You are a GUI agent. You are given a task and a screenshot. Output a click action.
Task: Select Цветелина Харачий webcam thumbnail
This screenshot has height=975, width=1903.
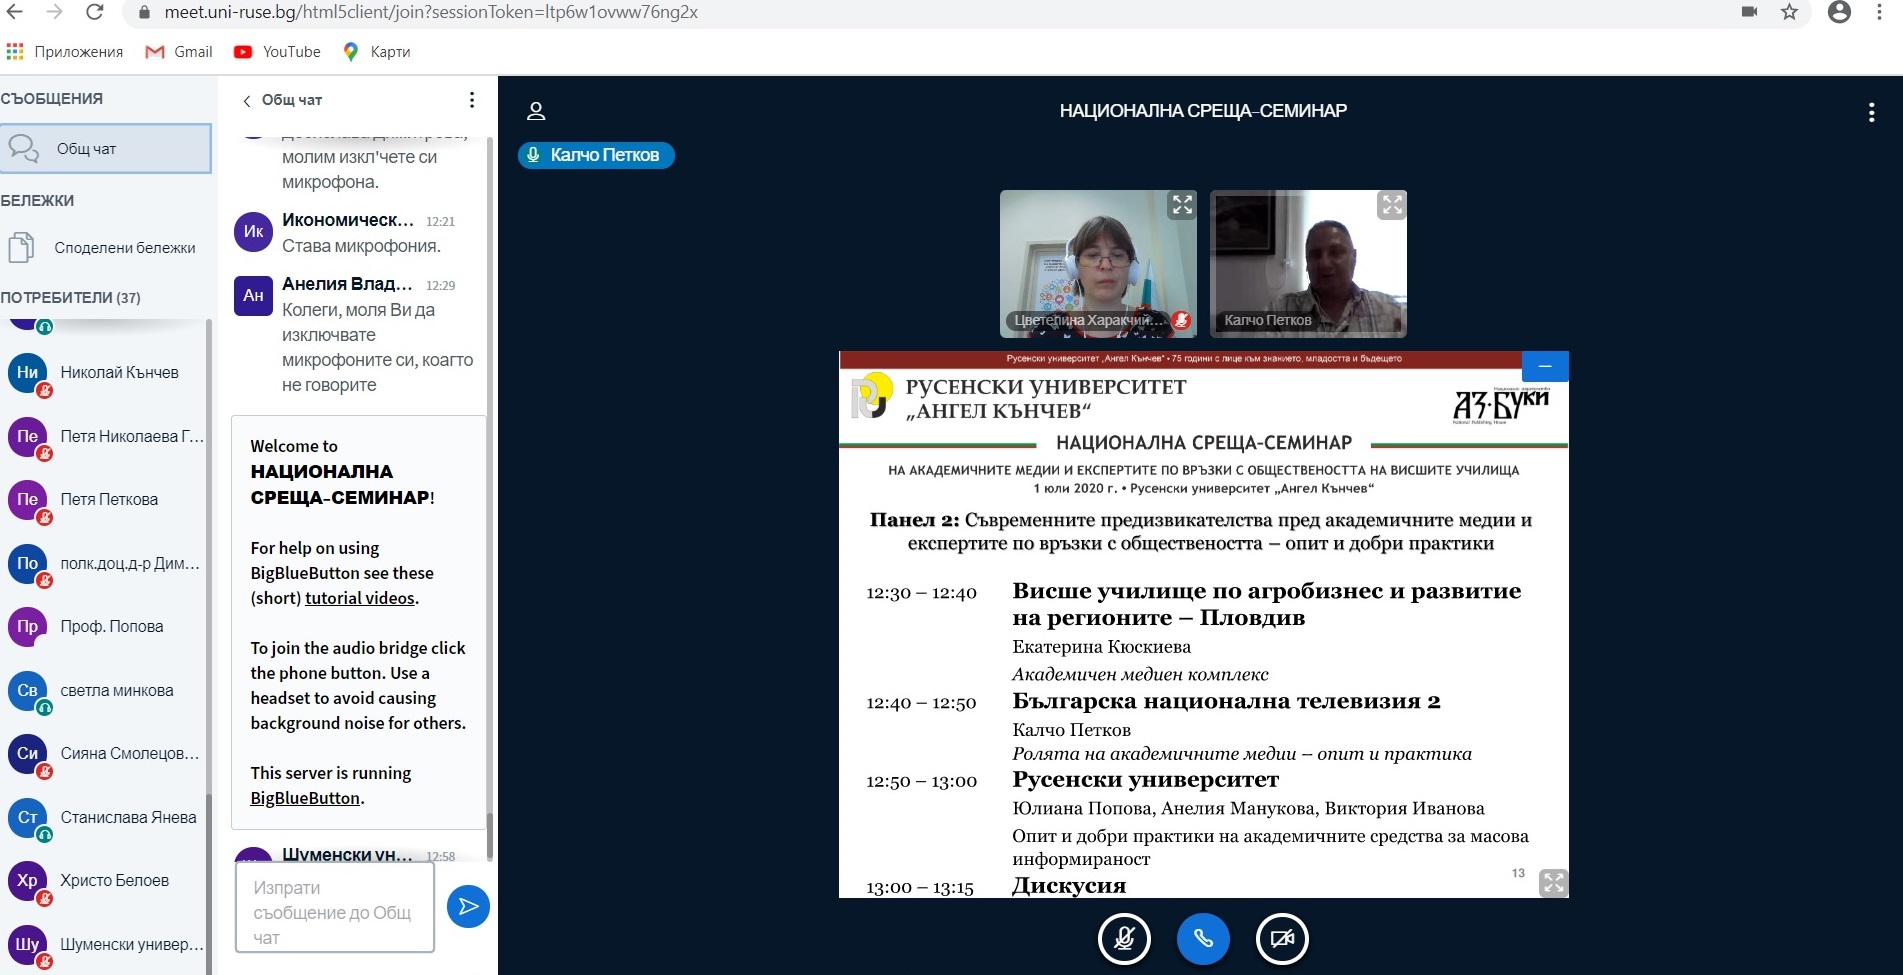pyautogui.click(x=1098, y=263)
